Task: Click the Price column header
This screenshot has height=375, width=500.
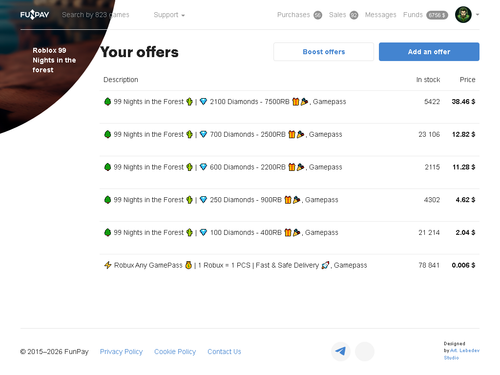Action: tap(467, 79)
